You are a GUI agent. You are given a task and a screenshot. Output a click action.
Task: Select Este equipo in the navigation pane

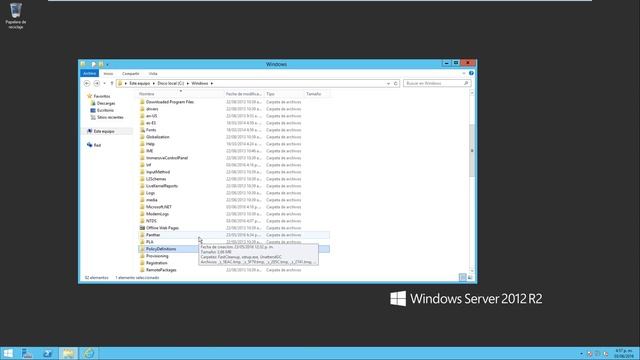coord(104,131)
